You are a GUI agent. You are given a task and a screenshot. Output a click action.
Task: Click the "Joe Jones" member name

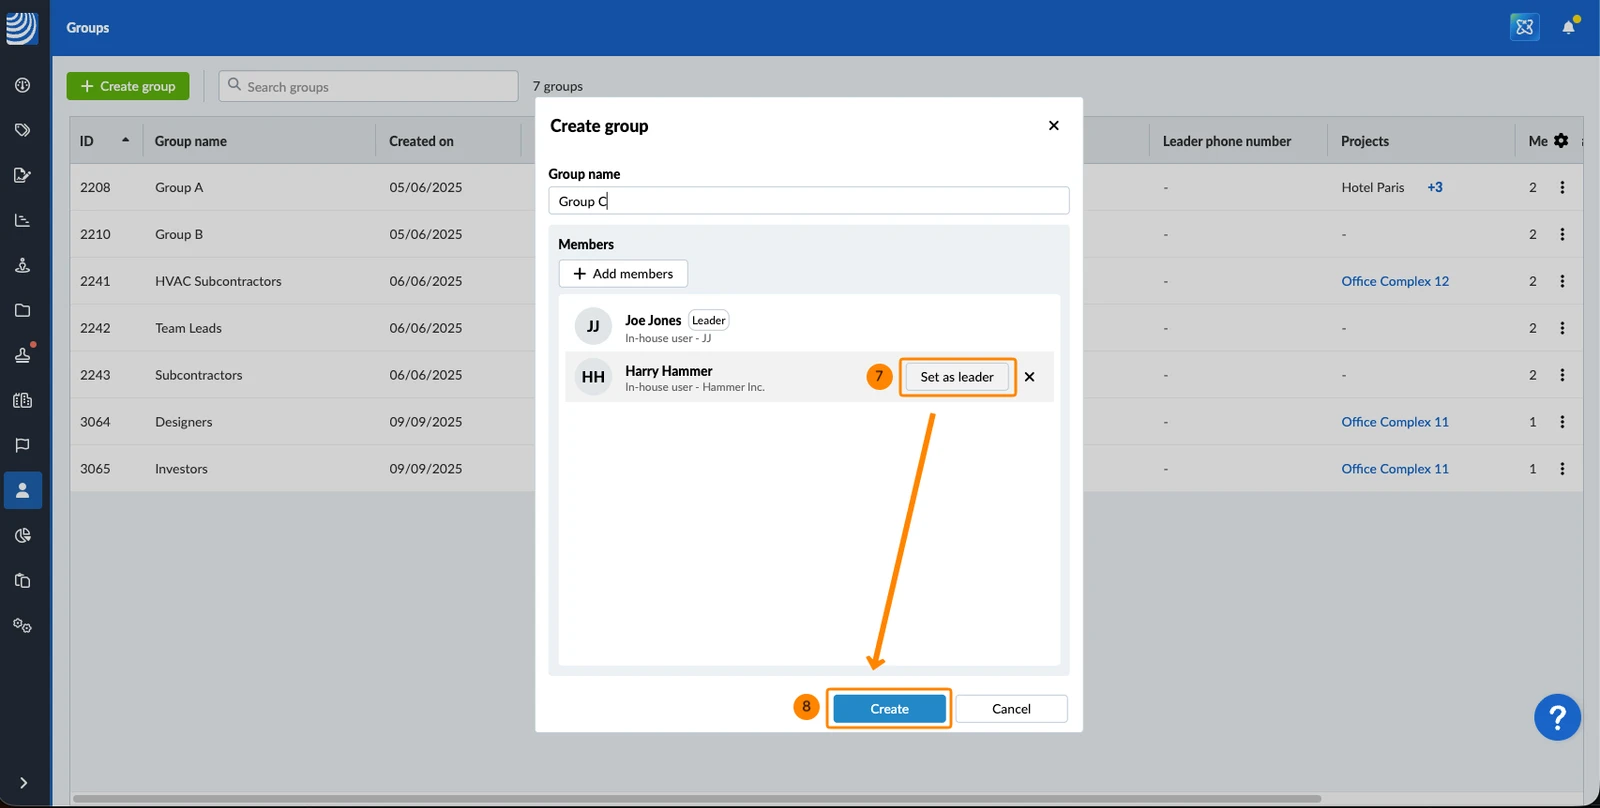pos(653,320)
